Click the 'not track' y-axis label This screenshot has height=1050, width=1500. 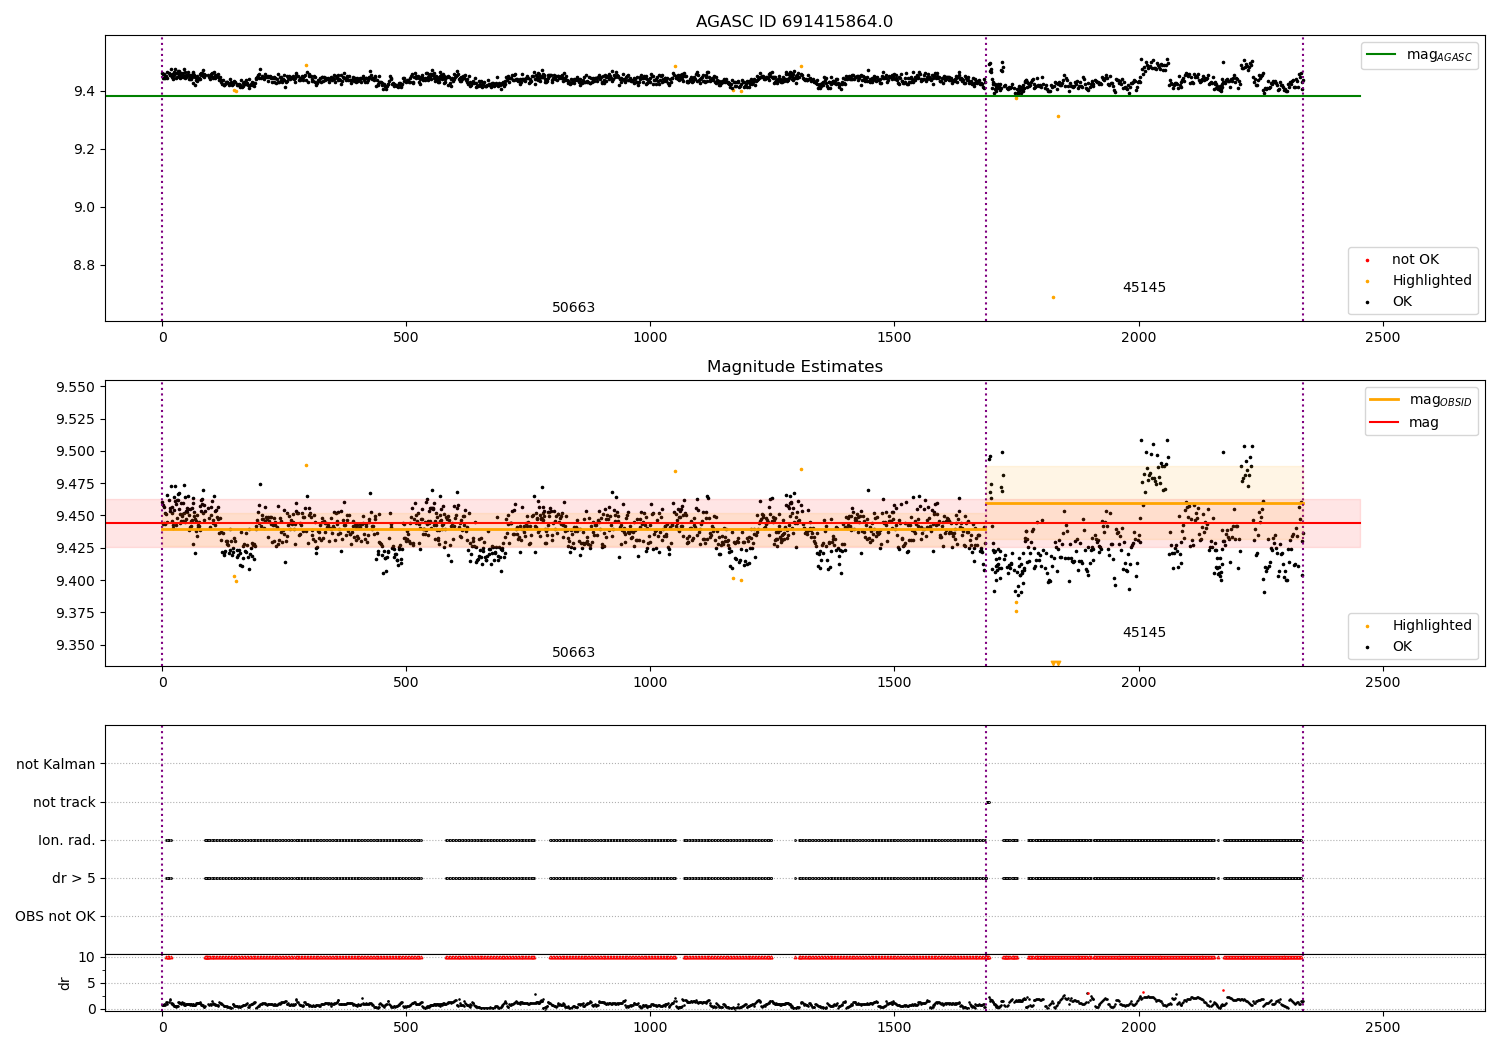(x=64, y=803)
